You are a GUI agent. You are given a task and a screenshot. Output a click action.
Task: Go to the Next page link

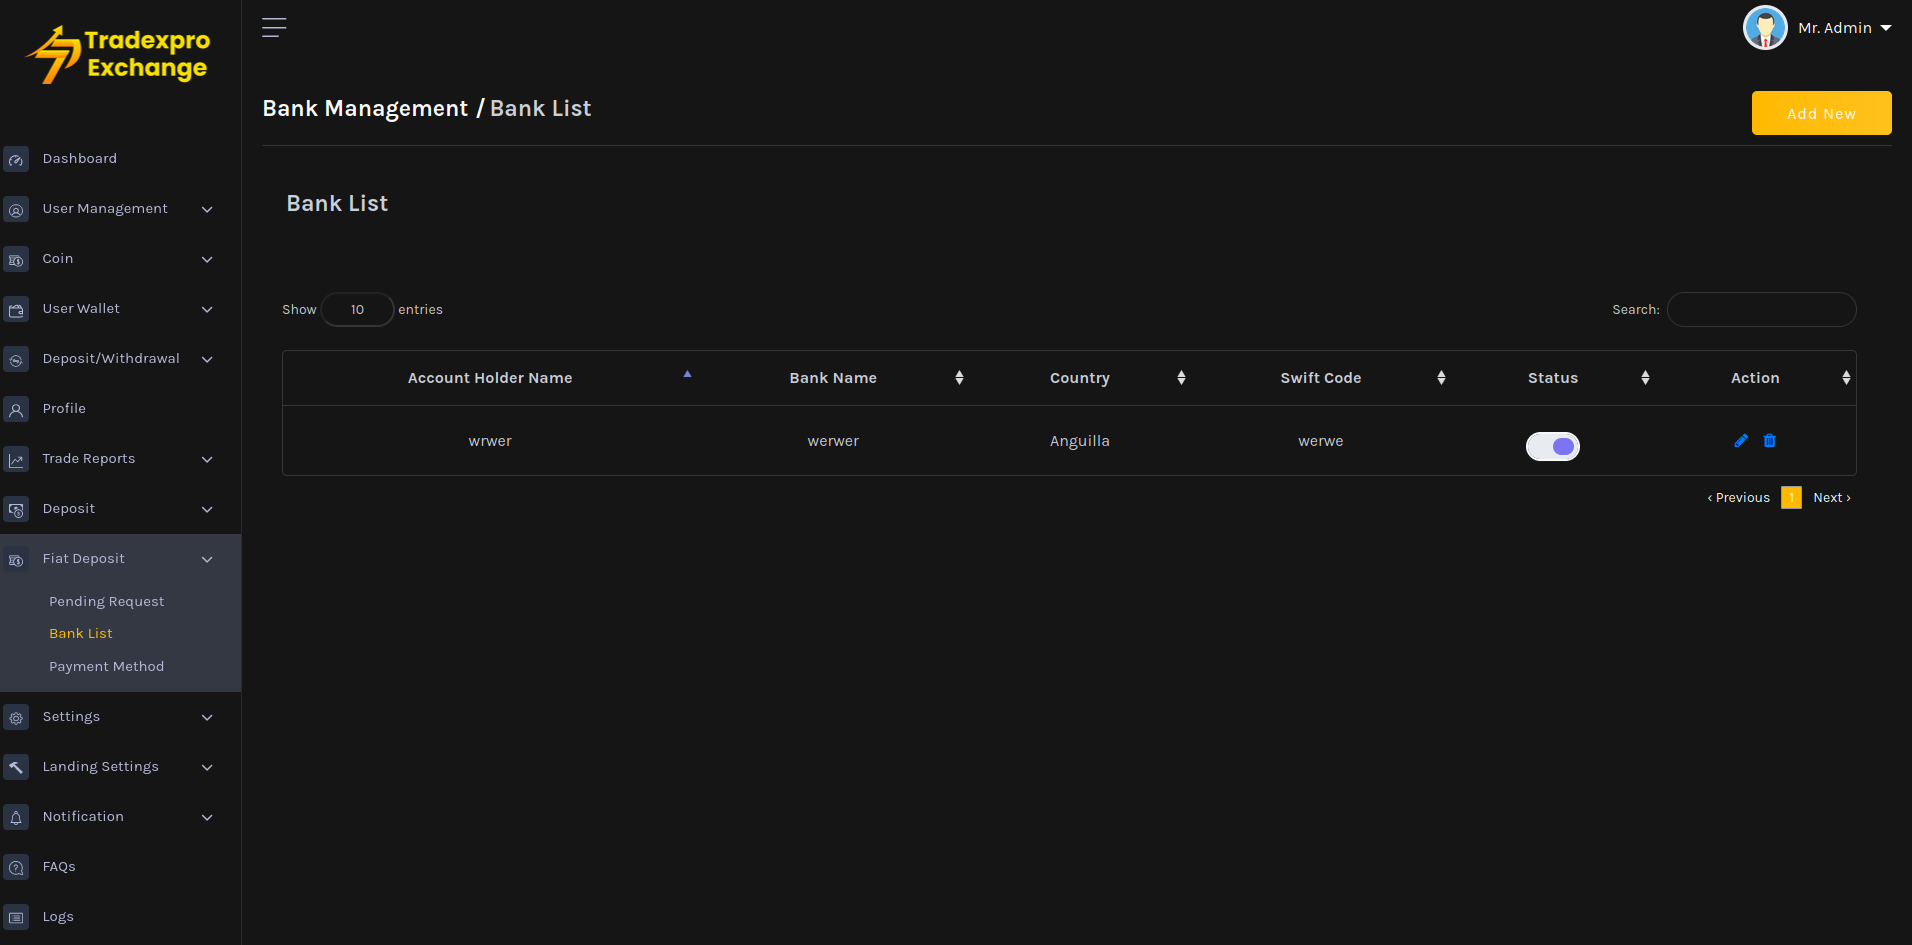click(x=1831, y=498)
